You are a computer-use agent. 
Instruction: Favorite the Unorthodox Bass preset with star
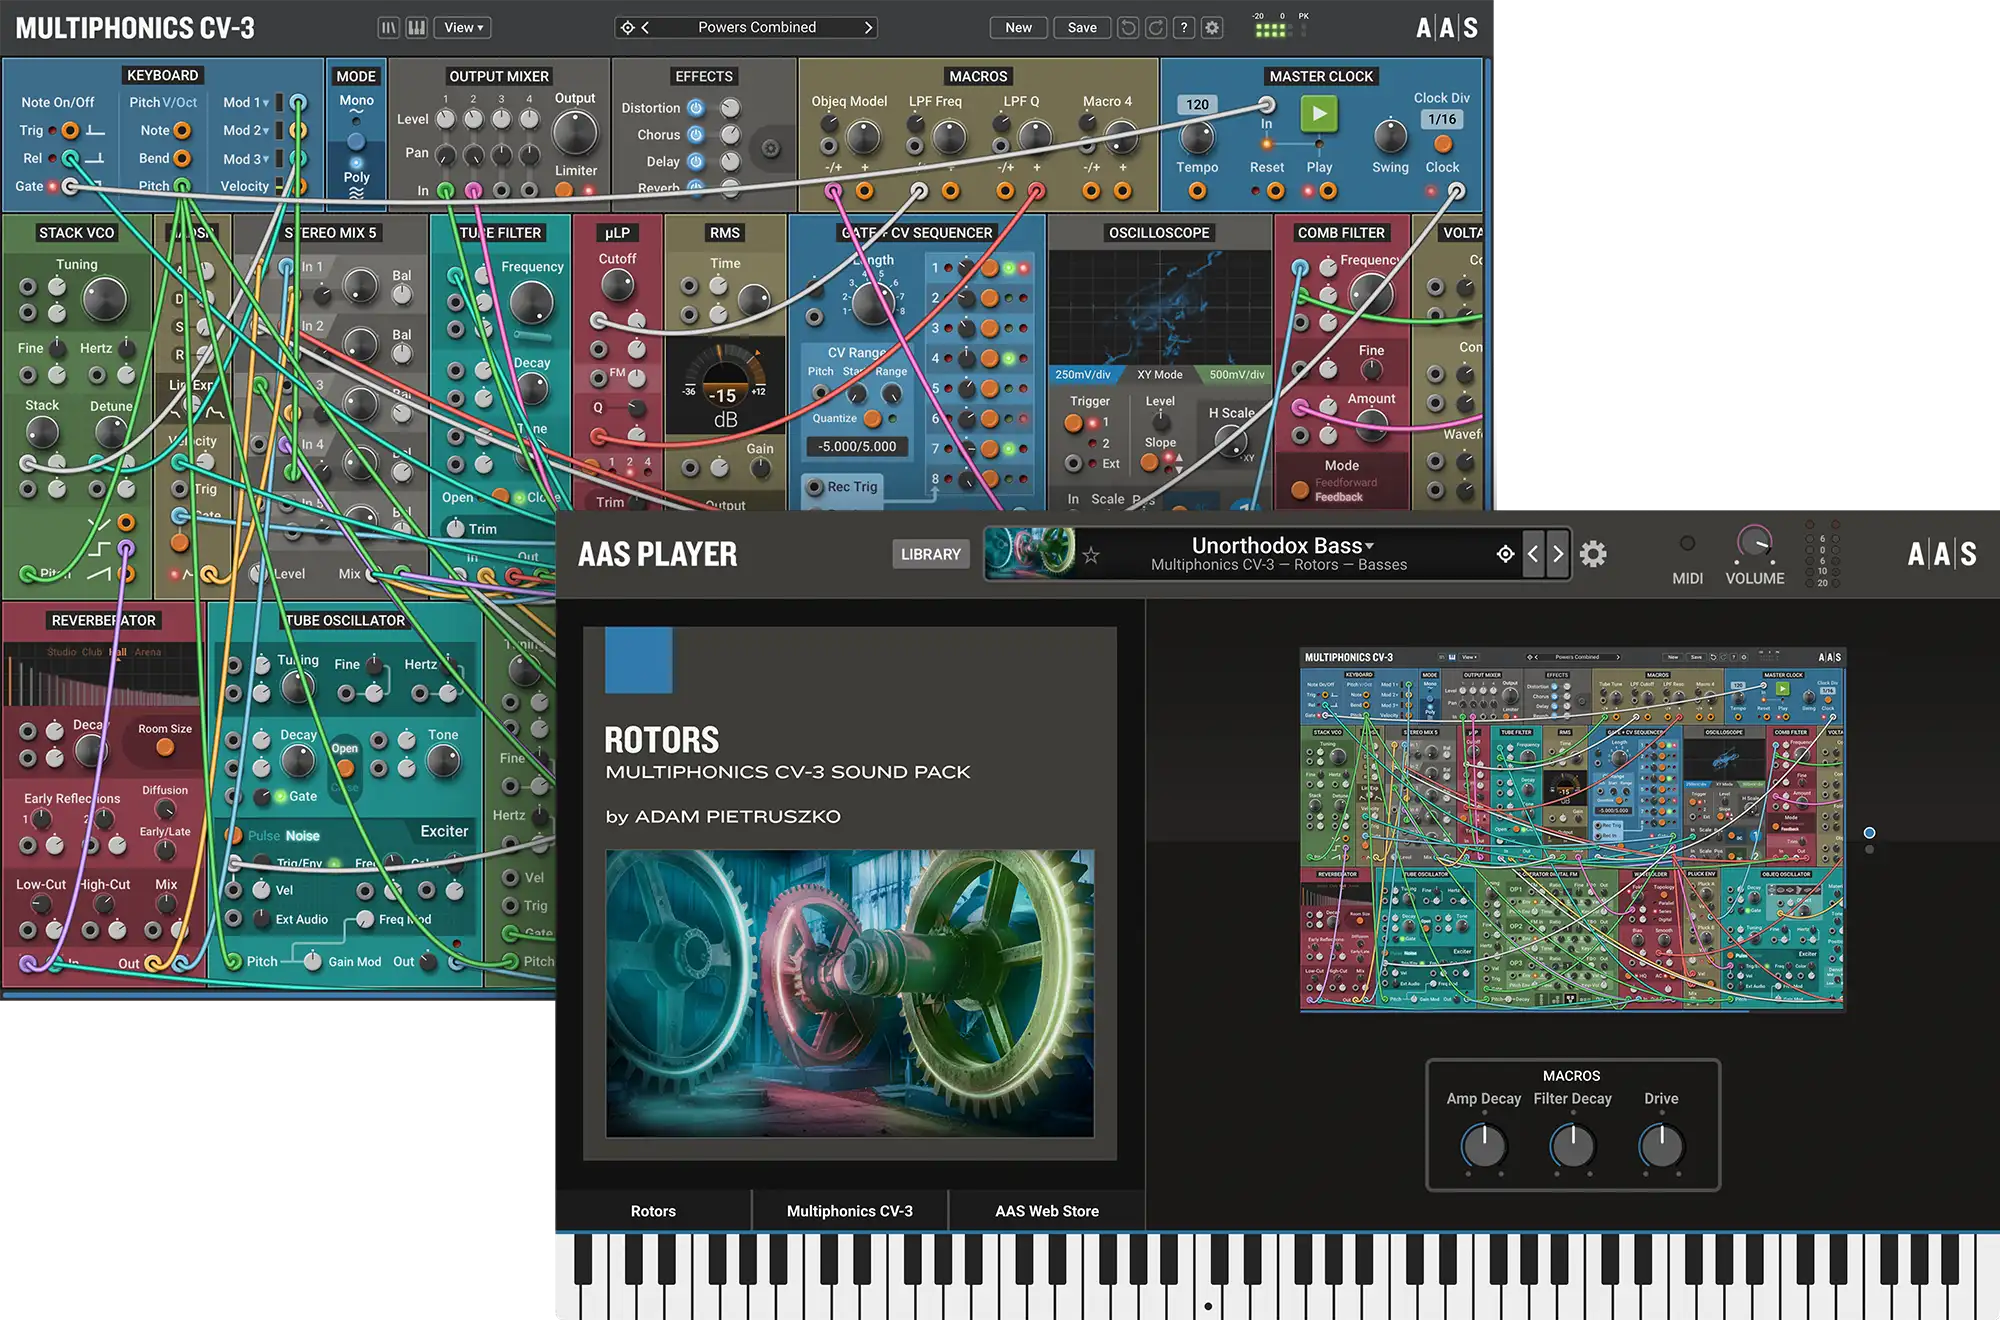pos(1091,555)
